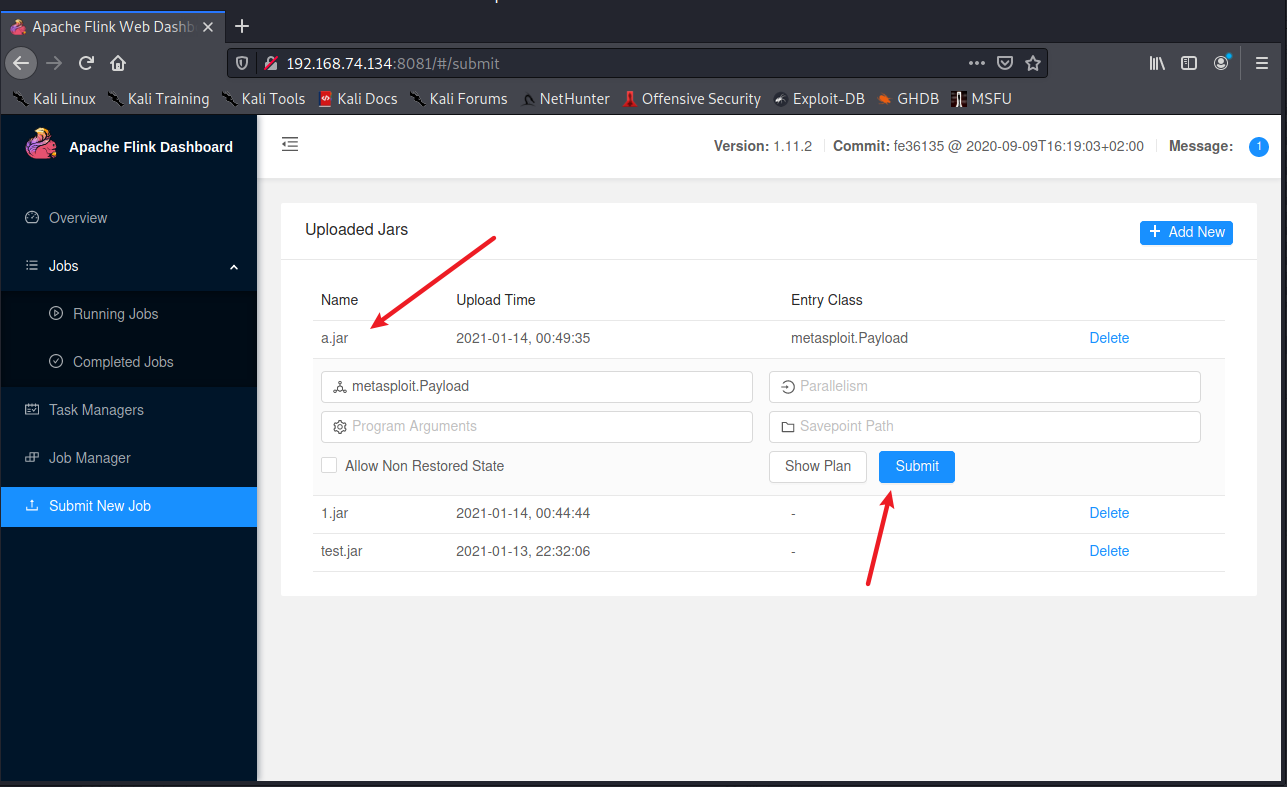
Task: Open the page actions ellipsis menu
Action: 976,62
